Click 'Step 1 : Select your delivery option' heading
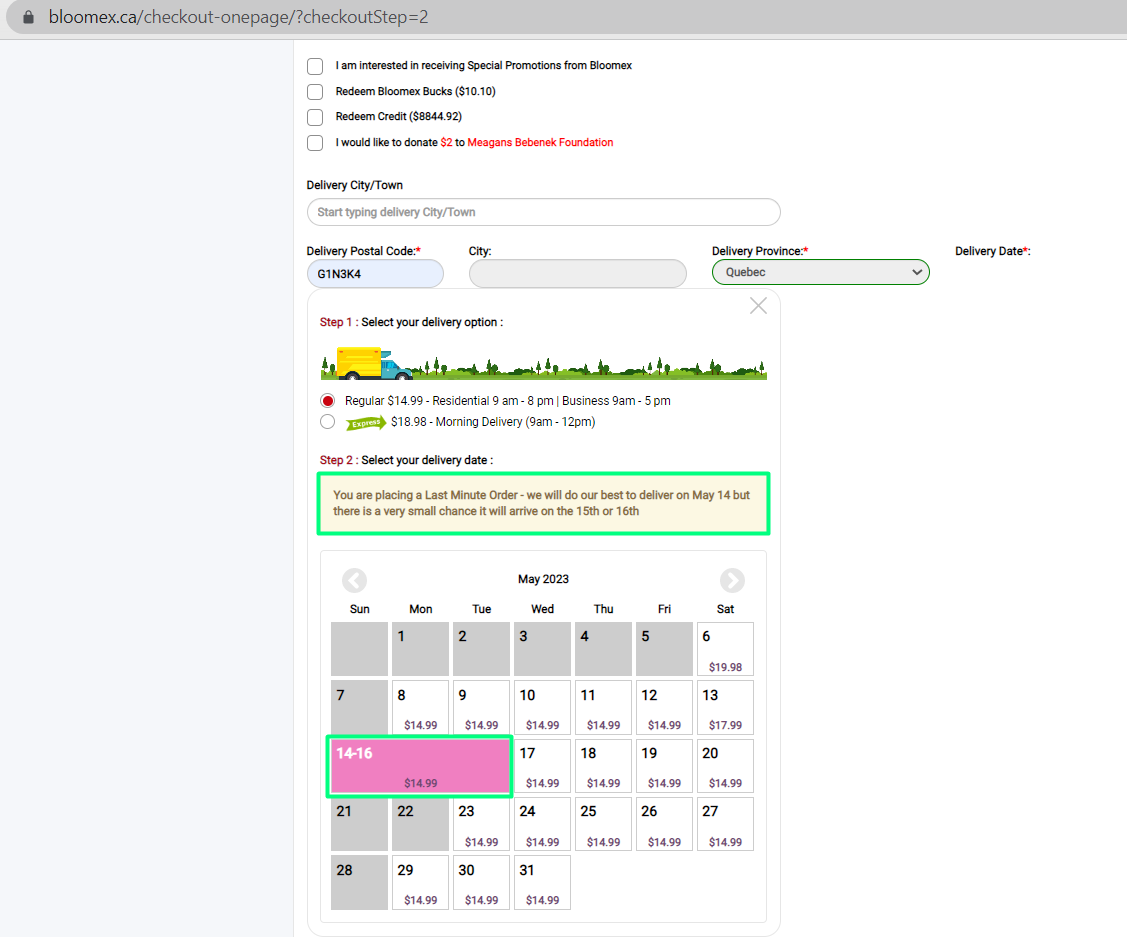This screenshot has width=1127, height=937. tap(411, 322)
